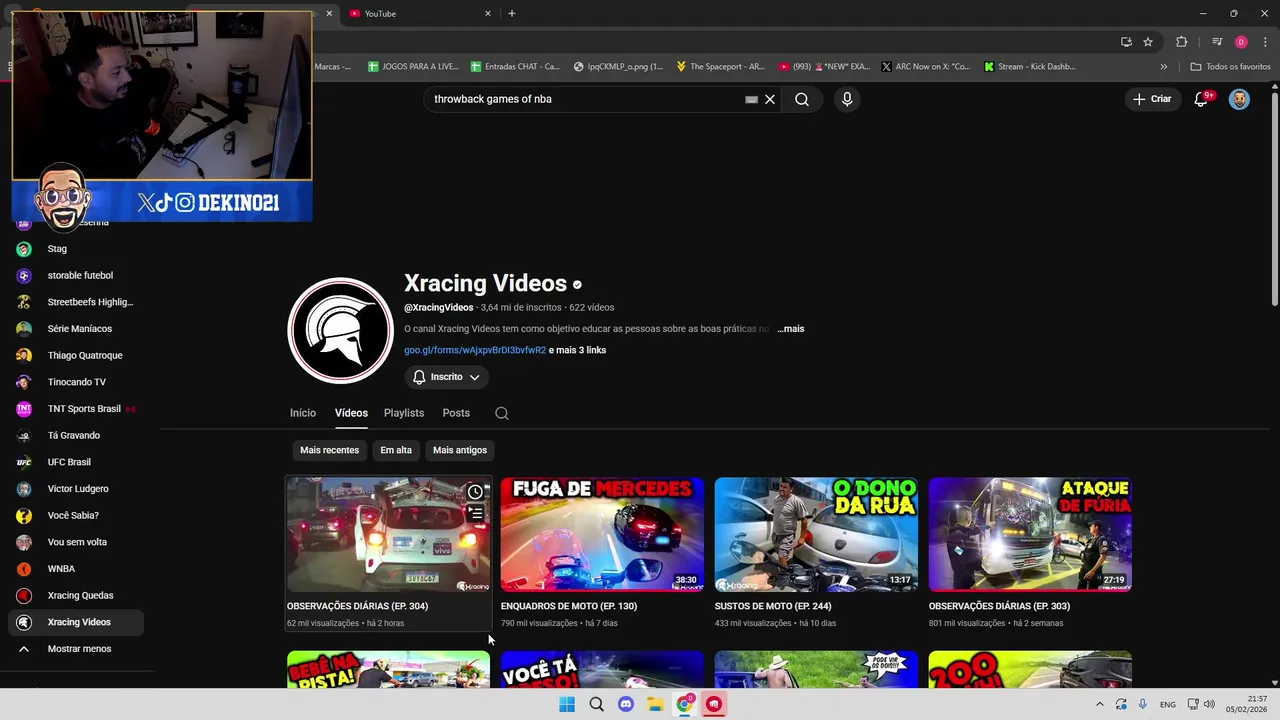Open the ATAQUE DE FÚRIA video thumbnail
The width and height of the screenshot is (1280, 720).
(1030, 534)
